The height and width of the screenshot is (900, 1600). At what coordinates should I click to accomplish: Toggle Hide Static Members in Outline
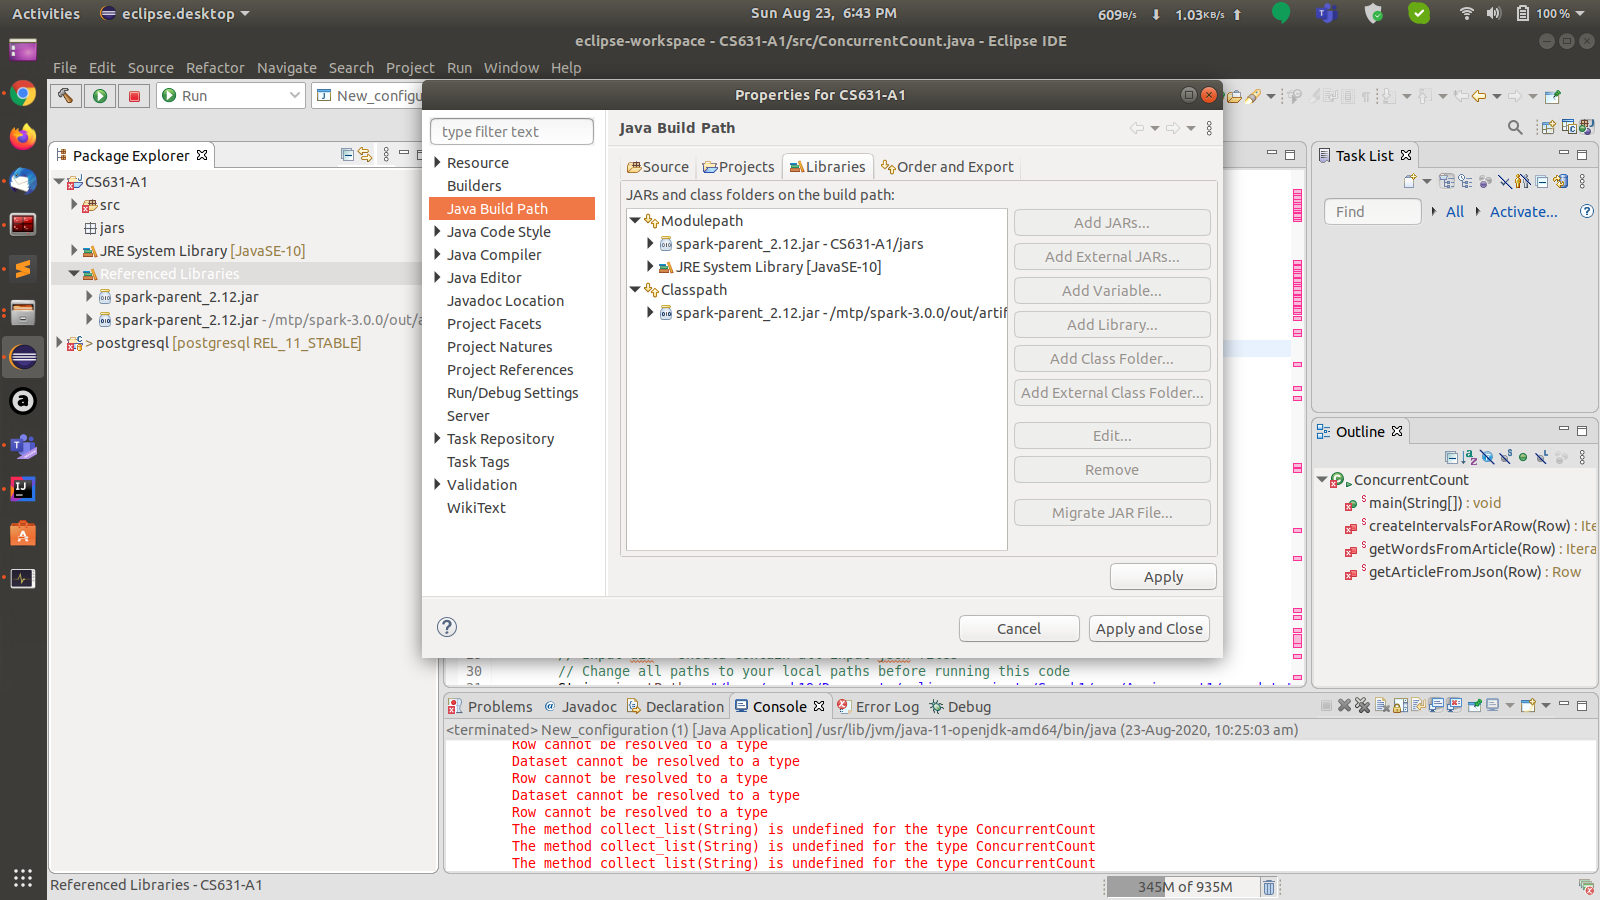[x=1505, y=457]
